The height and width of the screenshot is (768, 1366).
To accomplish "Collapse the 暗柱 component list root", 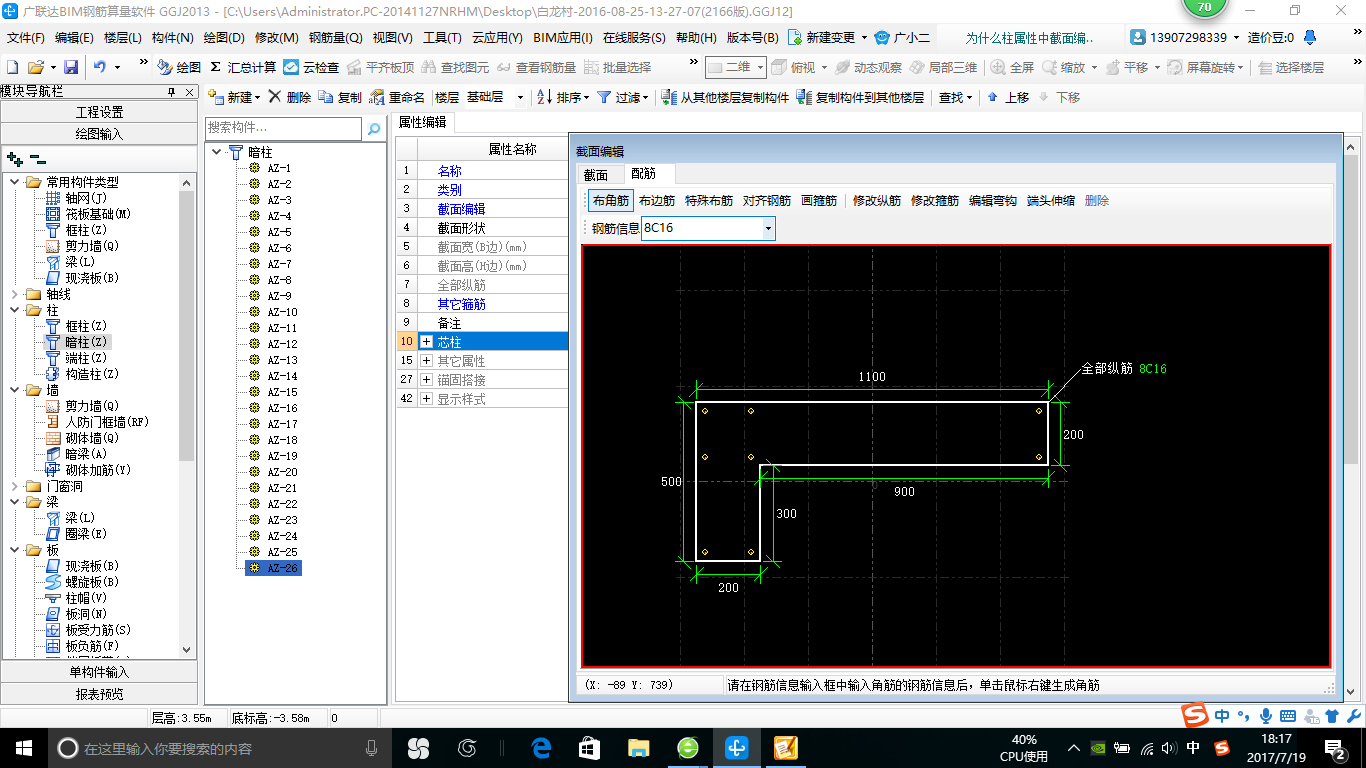I will [x=217, y=152].
